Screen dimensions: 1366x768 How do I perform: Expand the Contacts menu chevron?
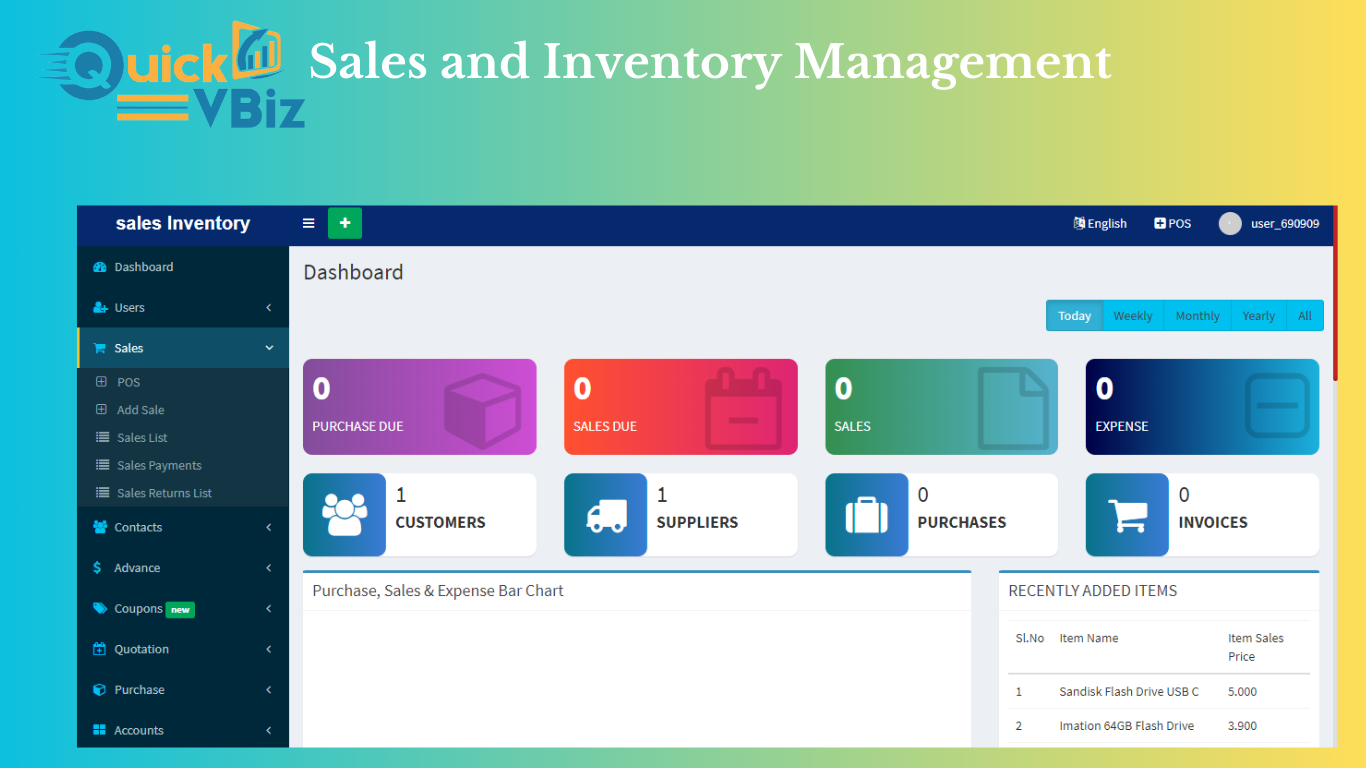coord(268,528)
